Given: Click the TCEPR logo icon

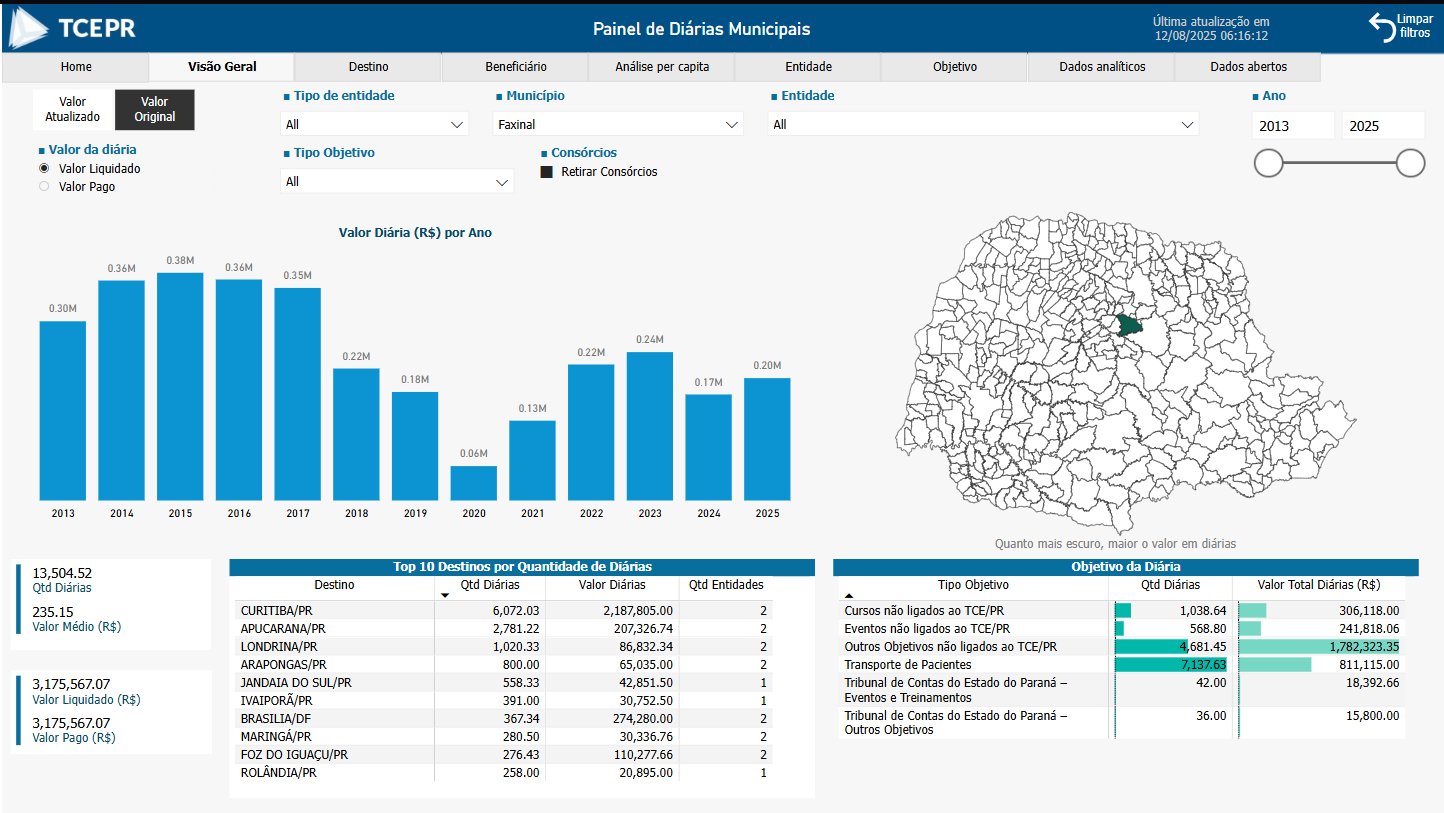Looking at the screenshot, I should coord(28,28).
